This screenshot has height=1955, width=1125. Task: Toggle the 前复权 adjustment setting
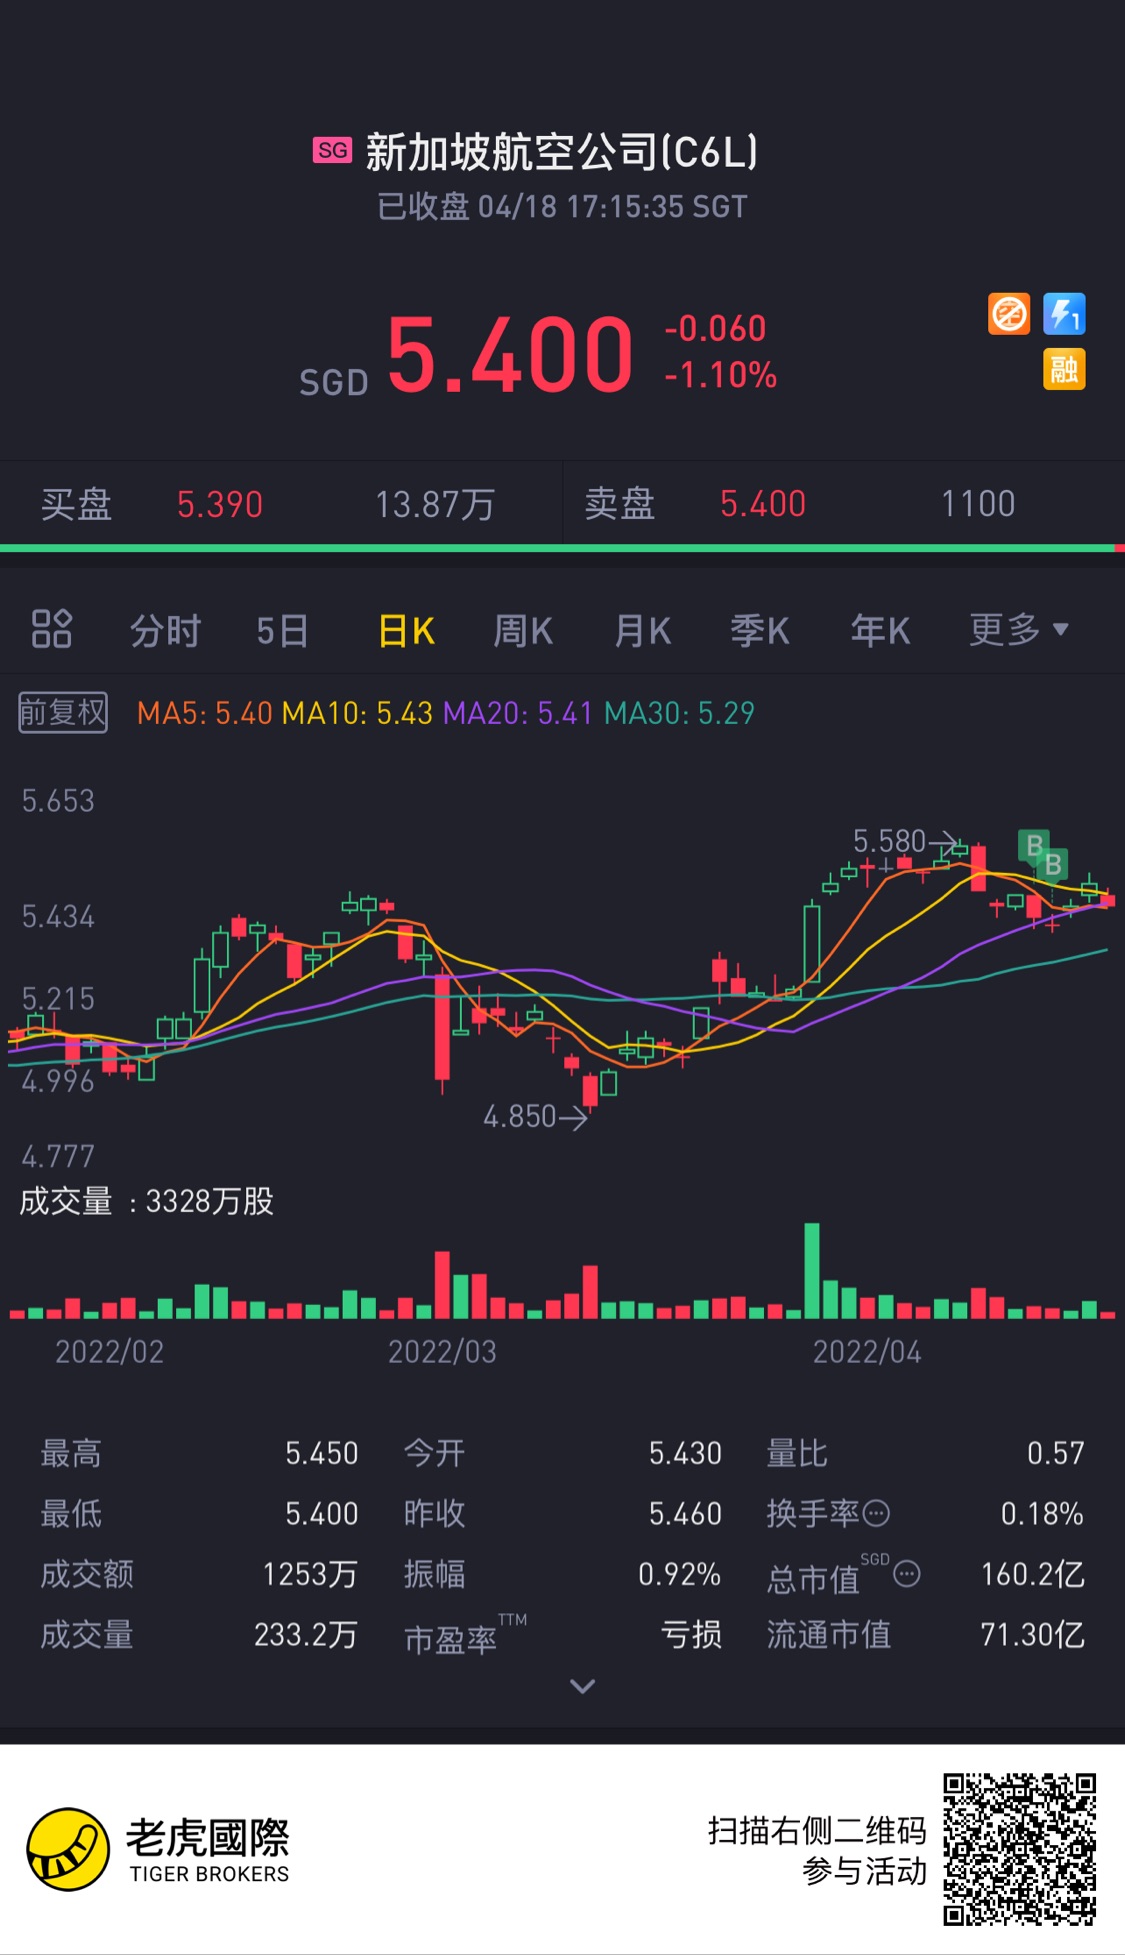tap(63, 713)
